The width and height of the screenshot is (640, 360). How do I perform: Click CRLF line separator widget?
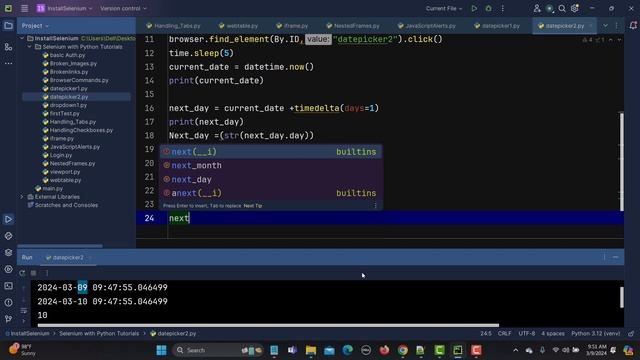click(504, 333)
